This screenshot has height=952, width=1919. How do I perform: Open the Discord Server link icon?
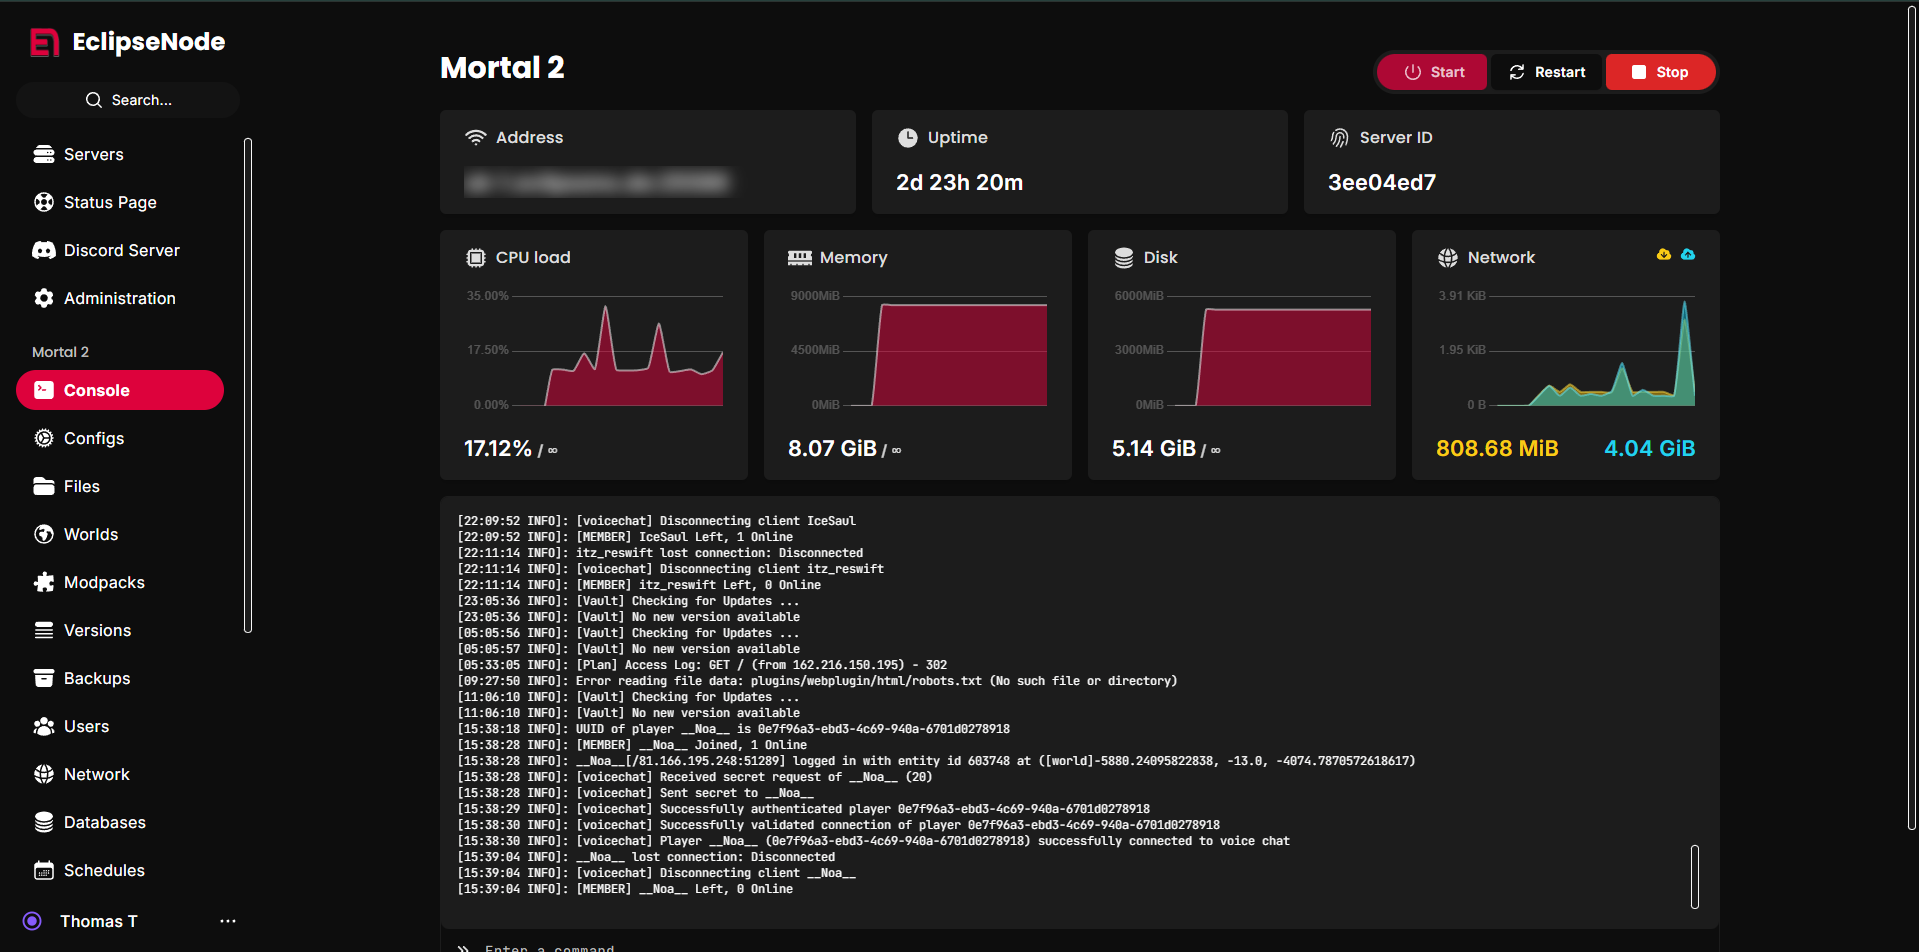44,250
